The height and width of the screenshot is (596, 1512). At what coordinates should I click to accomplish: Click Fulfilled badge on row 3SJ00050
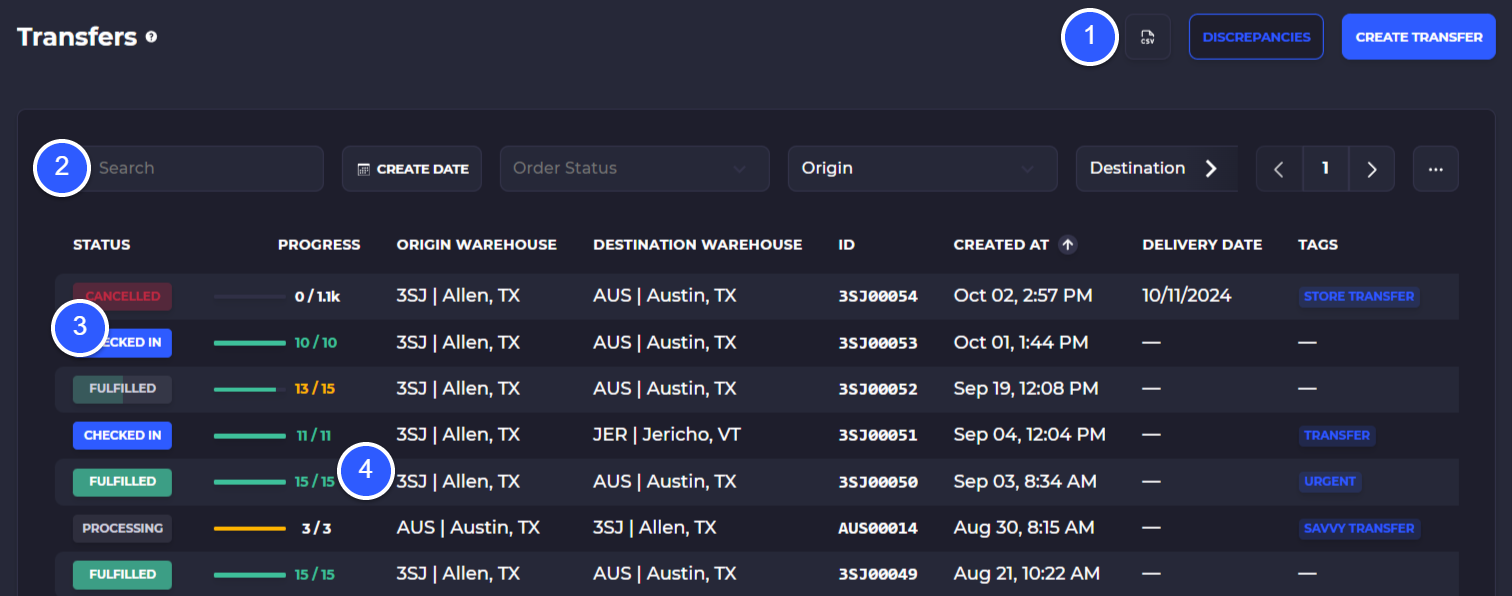pyautogui.click(x=122, y=481)
